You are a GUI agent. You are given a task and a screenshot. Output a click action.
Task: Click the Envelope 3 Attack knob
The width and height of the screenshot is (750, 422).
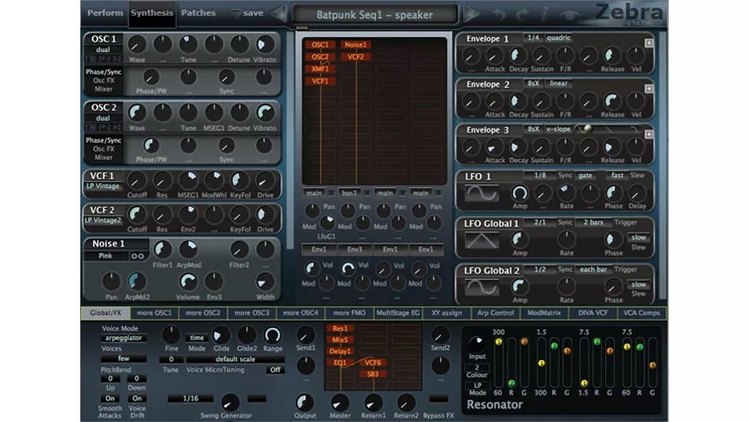pyautogui.click(x=493, y=147)
